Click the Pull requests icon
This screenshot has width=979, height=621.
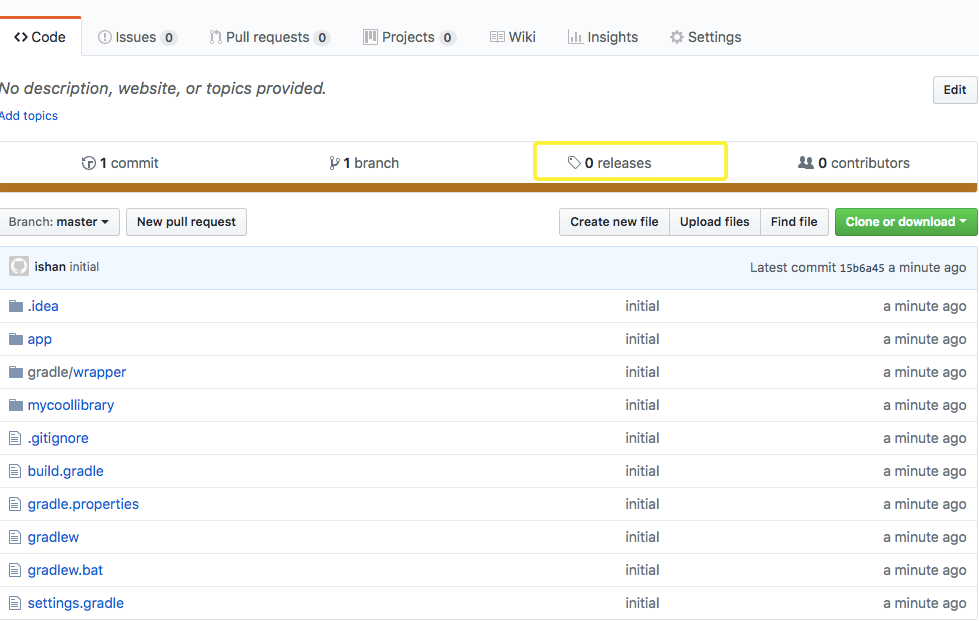point(214,37)
